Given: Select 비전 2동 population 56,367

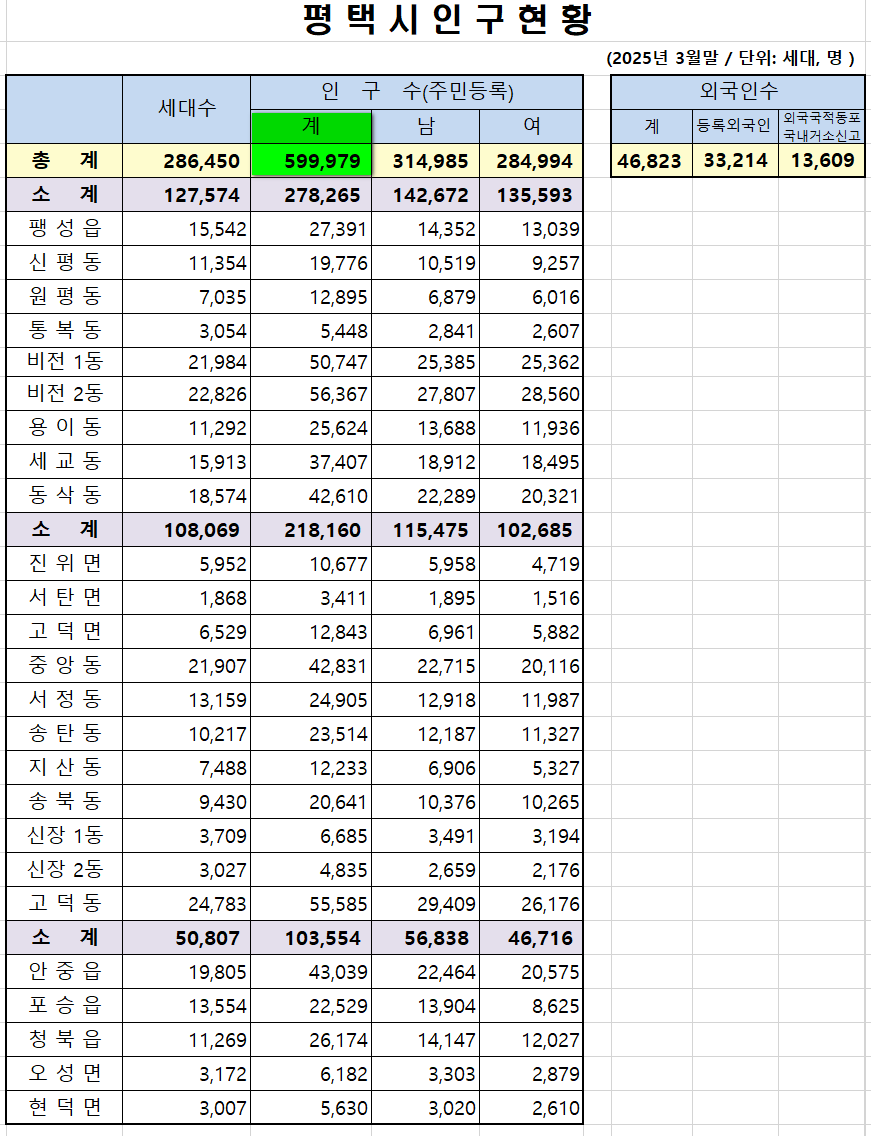Looking at the screenshot, I should [x=311, y=394].
